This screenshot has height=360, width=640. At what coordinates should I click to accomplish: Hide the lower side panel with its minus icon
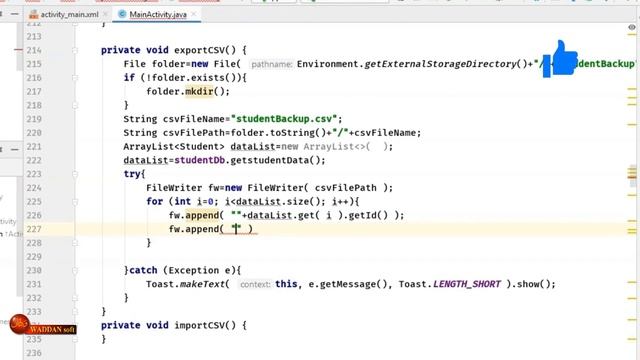(15, 149)
